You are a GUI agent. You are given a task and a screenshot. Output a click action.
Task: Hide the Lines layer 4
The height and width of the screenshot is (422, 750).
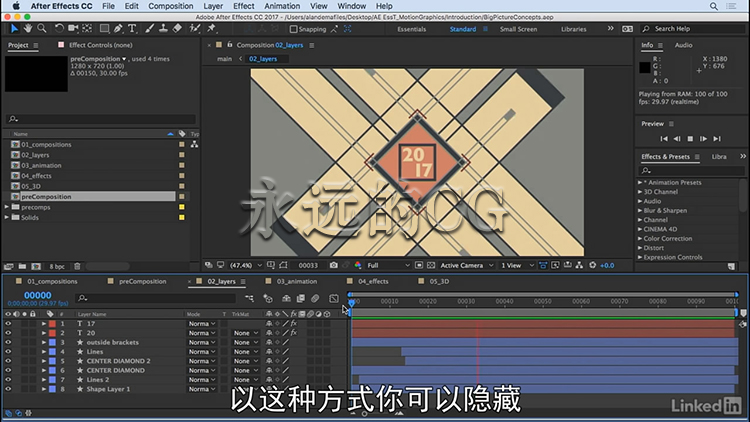tap(8, 352)
